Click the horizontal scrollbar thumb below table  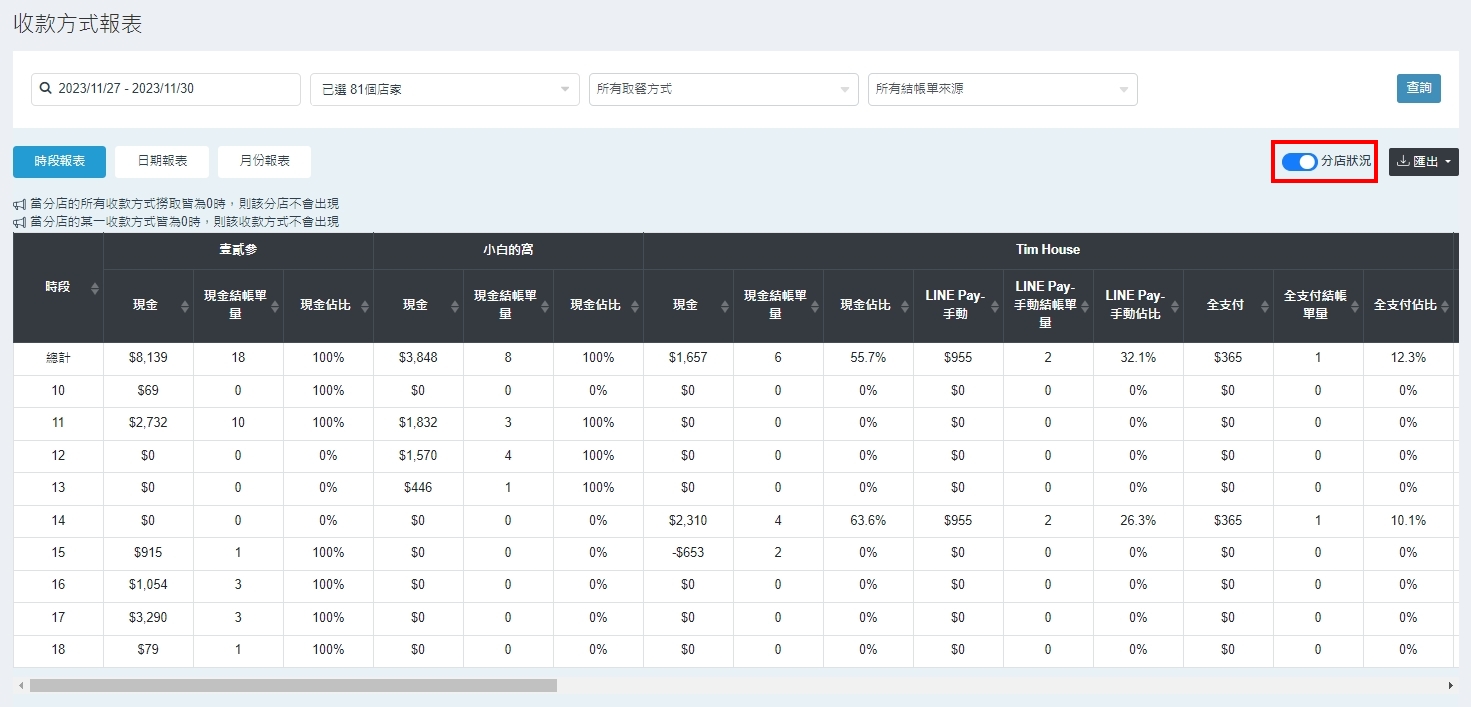(292, 686)
